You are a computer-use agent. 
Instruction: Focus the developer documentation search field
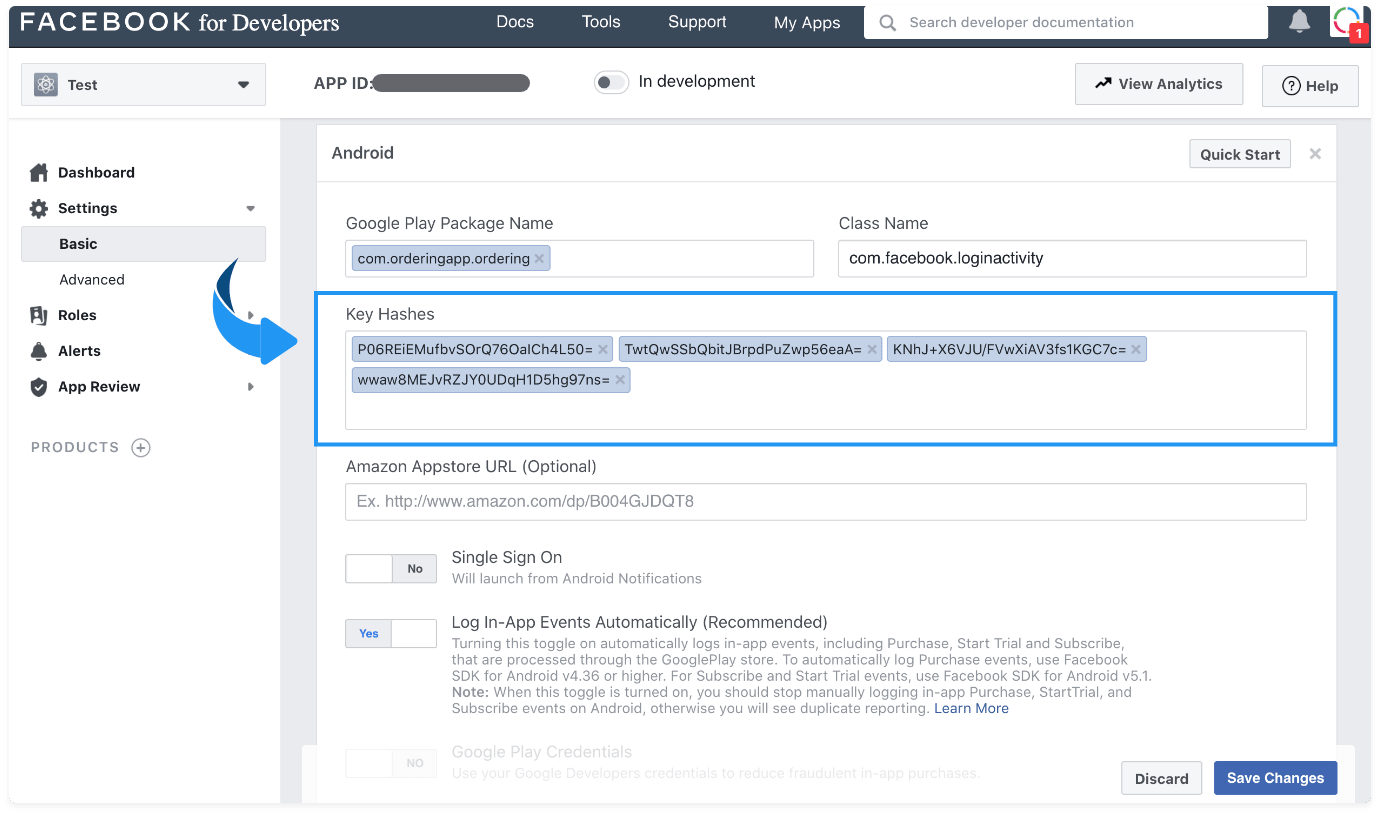[1066, 22]
